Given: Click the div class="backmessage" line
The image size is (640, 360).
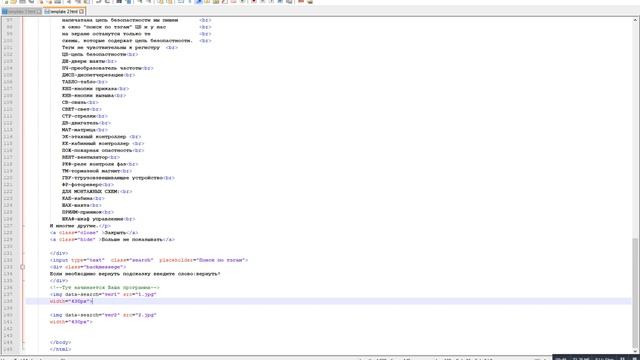Looking at the screenshot, I should (87, 267).
